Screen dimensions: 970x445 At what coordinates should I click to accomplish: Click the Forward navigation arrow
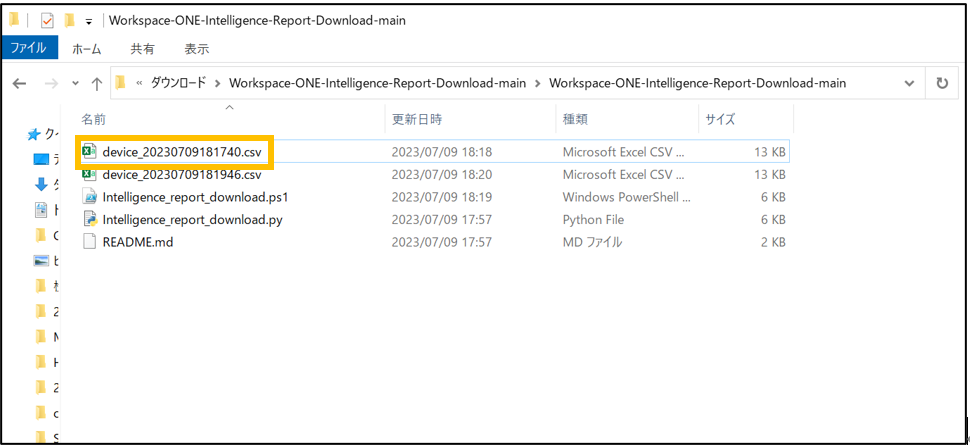pos(51,83)
